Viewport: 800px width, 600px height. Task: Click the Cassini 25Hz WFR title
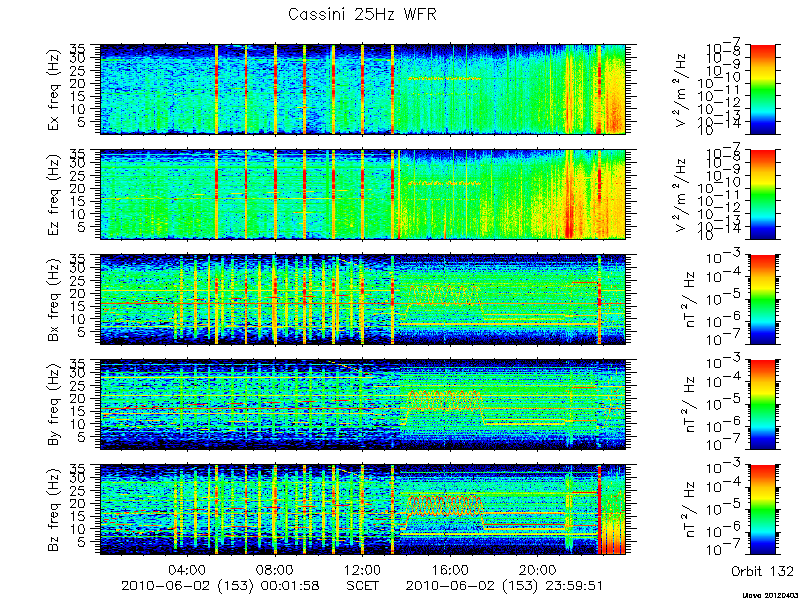pyautogui.click(x=362, y=14)
